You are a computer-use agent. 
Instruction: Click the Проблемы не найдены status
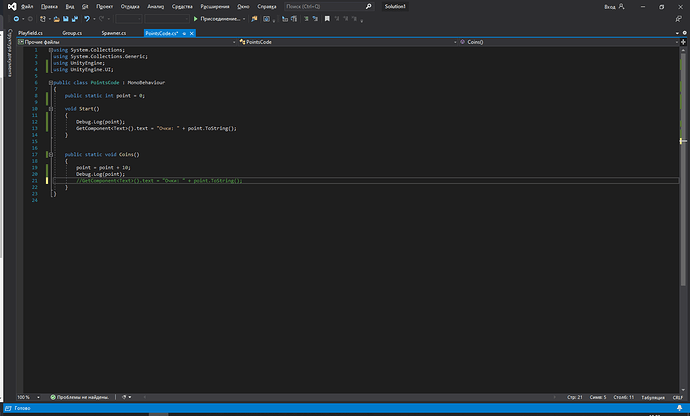coord(83,397)
